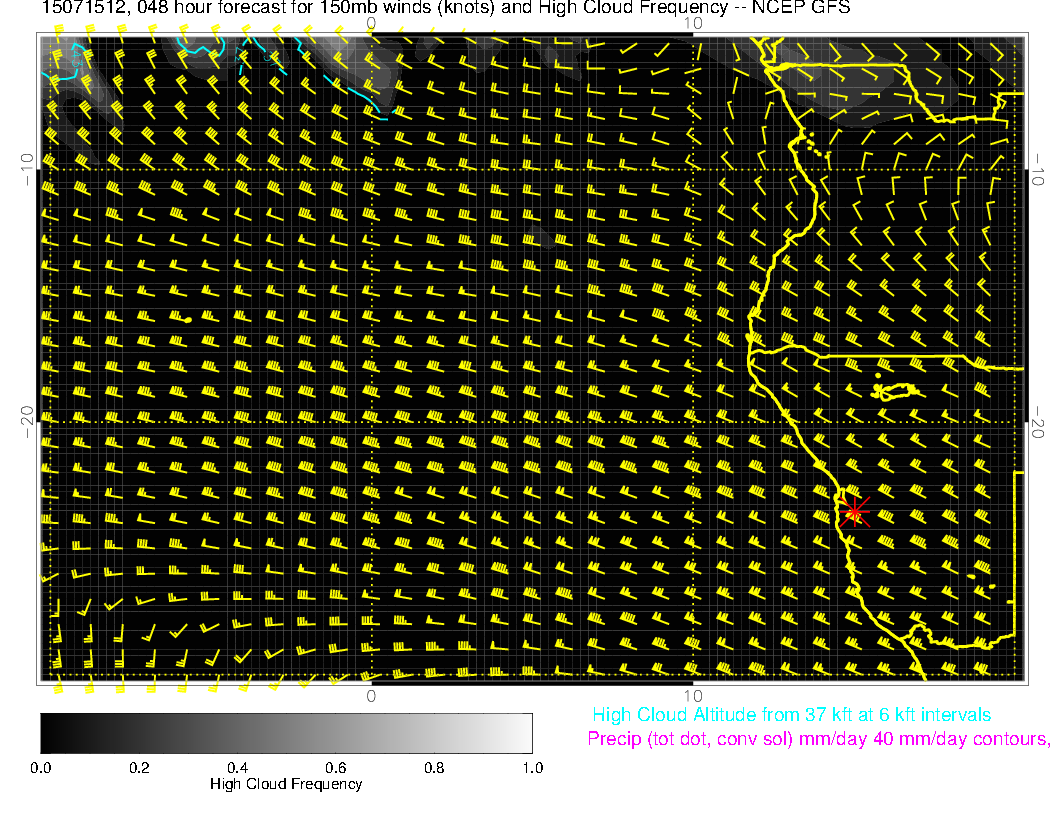Viewport: 1056px width, 816px height.
Task: Click the left axis latitude label '-10'
Action: 28,169
